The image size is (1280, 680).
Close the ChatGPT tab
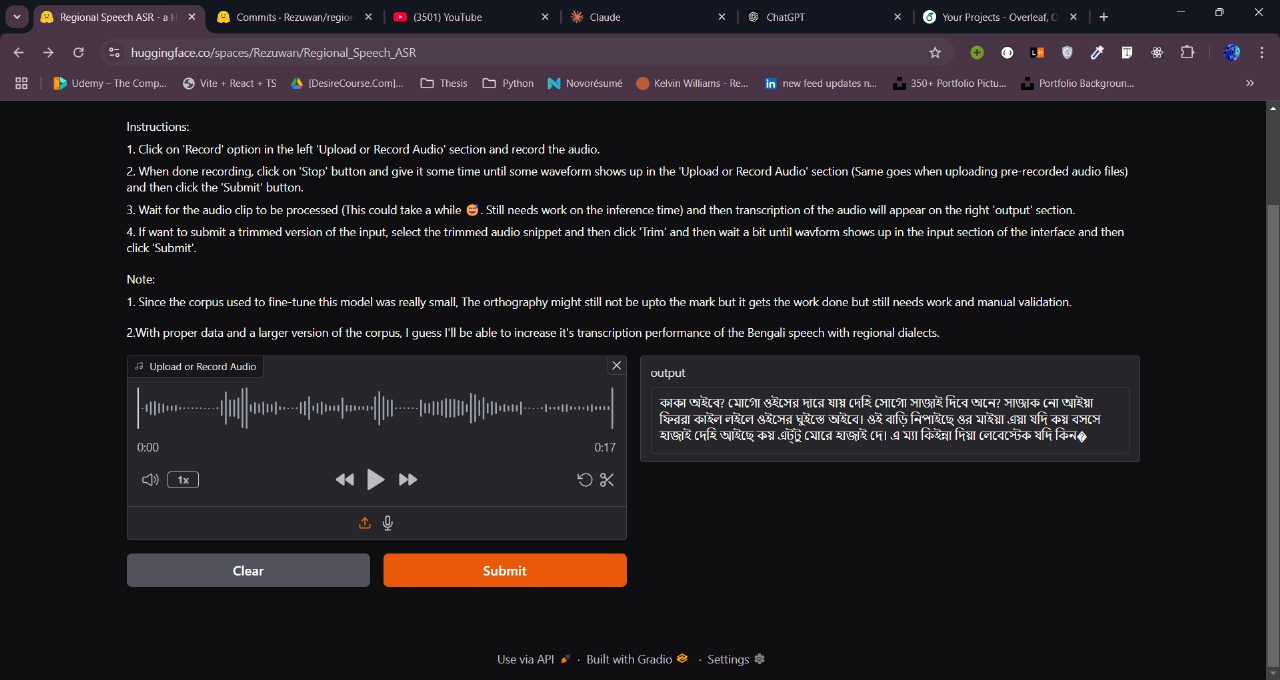pos(897,17)
